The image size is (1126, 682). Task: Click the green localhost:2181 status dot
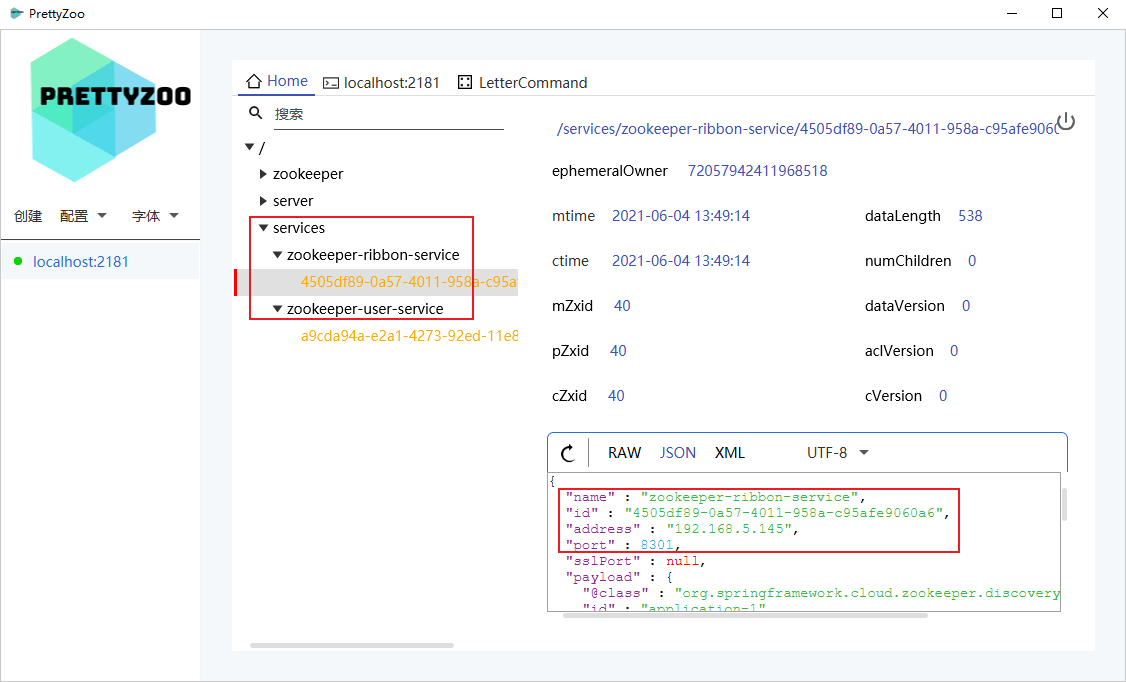[18, 261]
